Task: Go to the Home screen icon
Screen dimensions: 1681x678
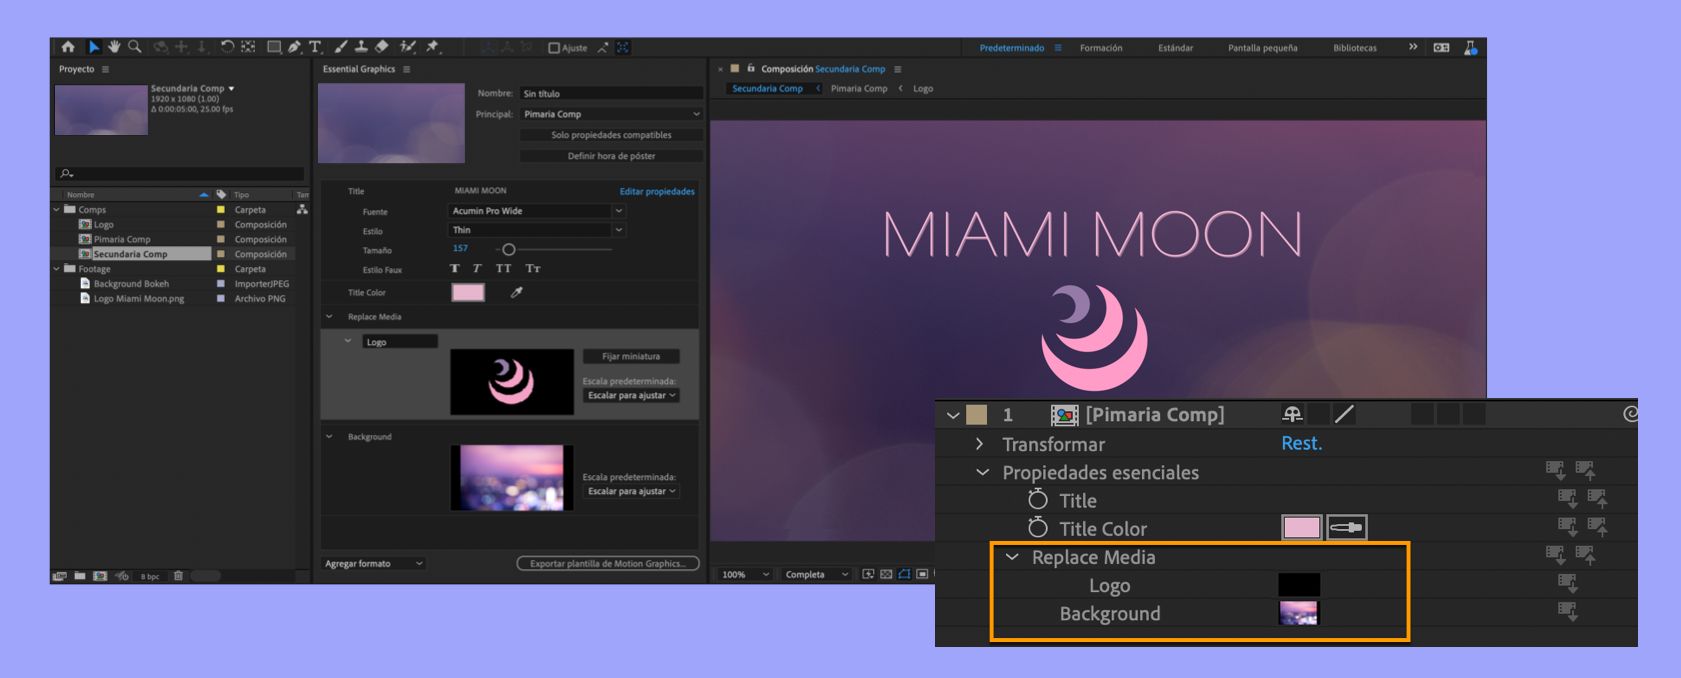Action: coord(67,47)
